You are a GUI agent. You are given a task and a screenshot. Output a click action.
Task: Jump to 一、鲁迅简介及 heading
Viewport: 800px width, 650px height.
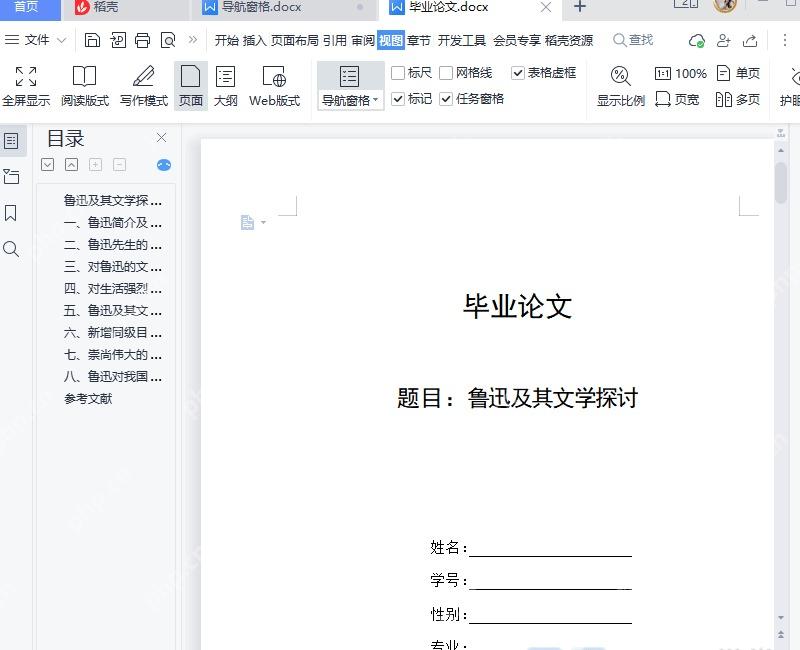[x=113, y=222]
